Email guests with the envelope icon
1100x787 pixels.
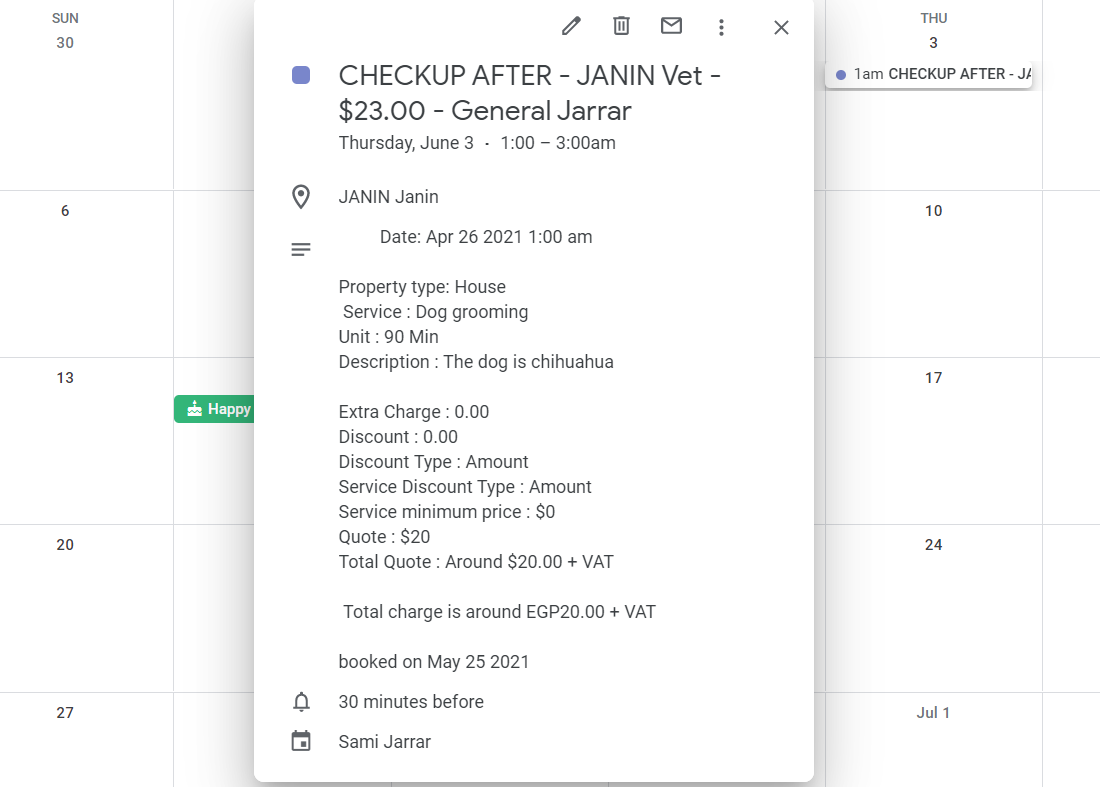pos(671,26)
